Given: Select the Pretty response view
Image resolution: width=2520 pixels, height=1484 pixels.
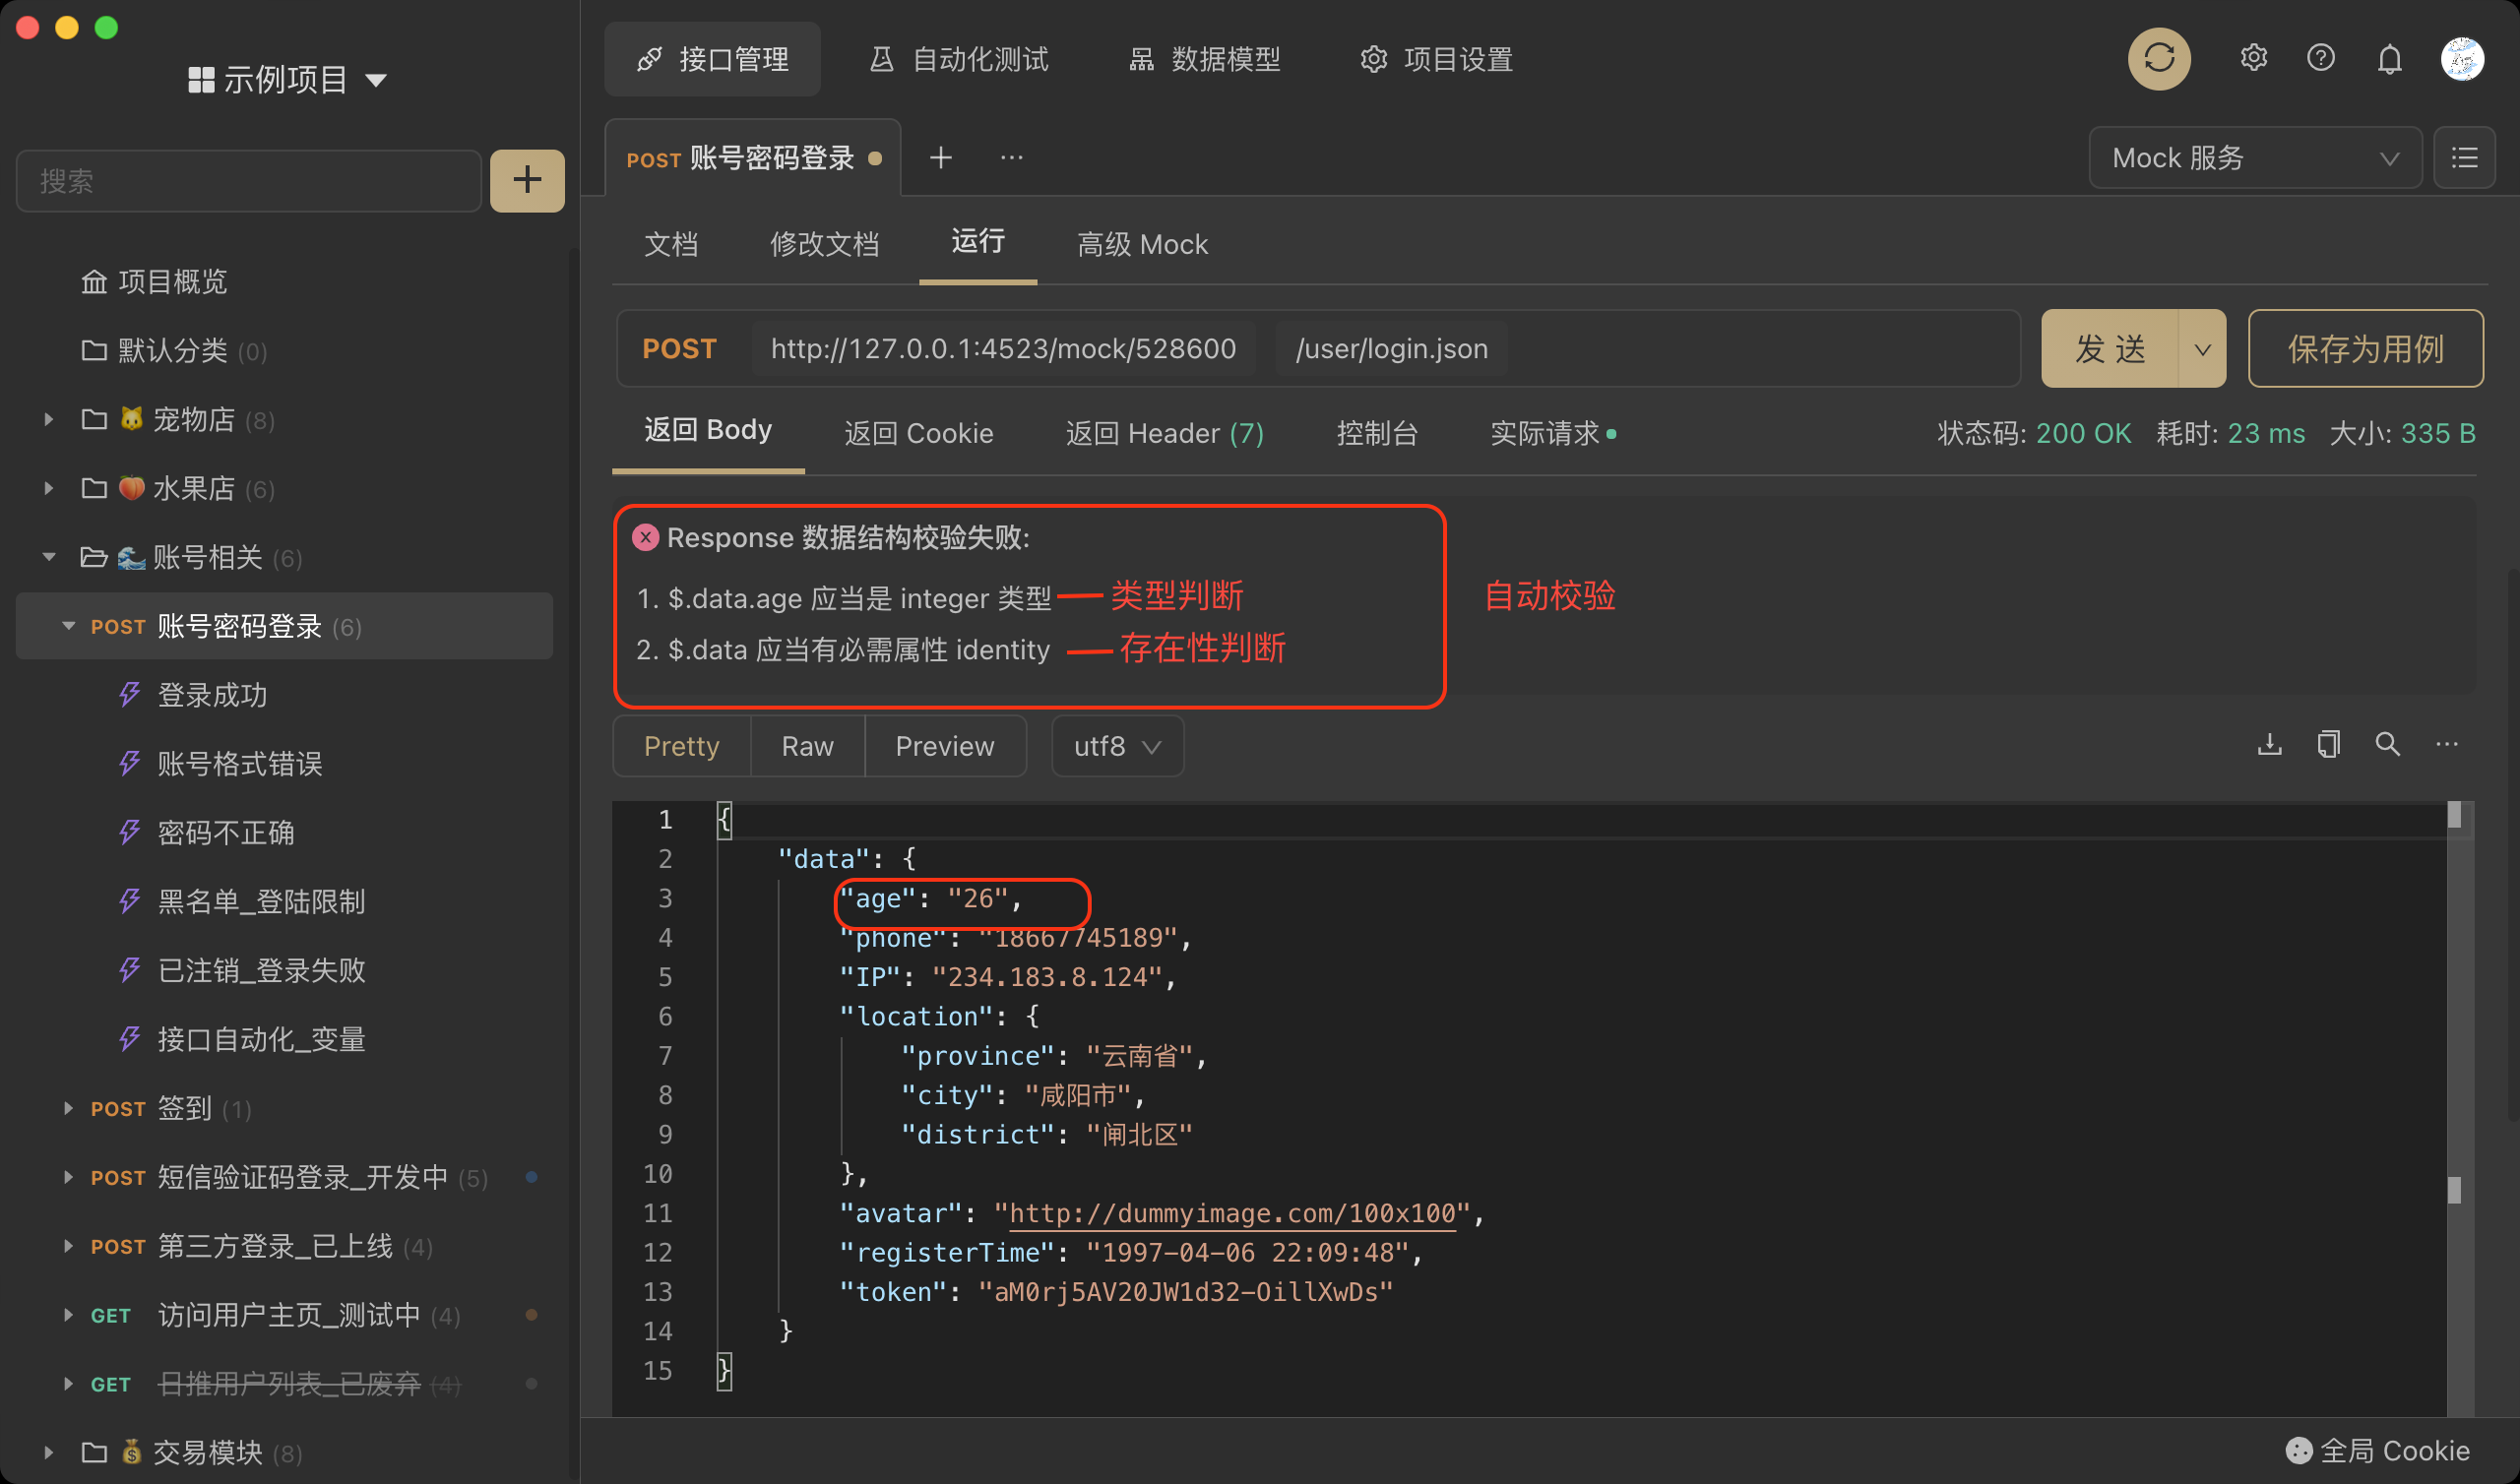Looking at the screenshot, I should click(681, 746).
